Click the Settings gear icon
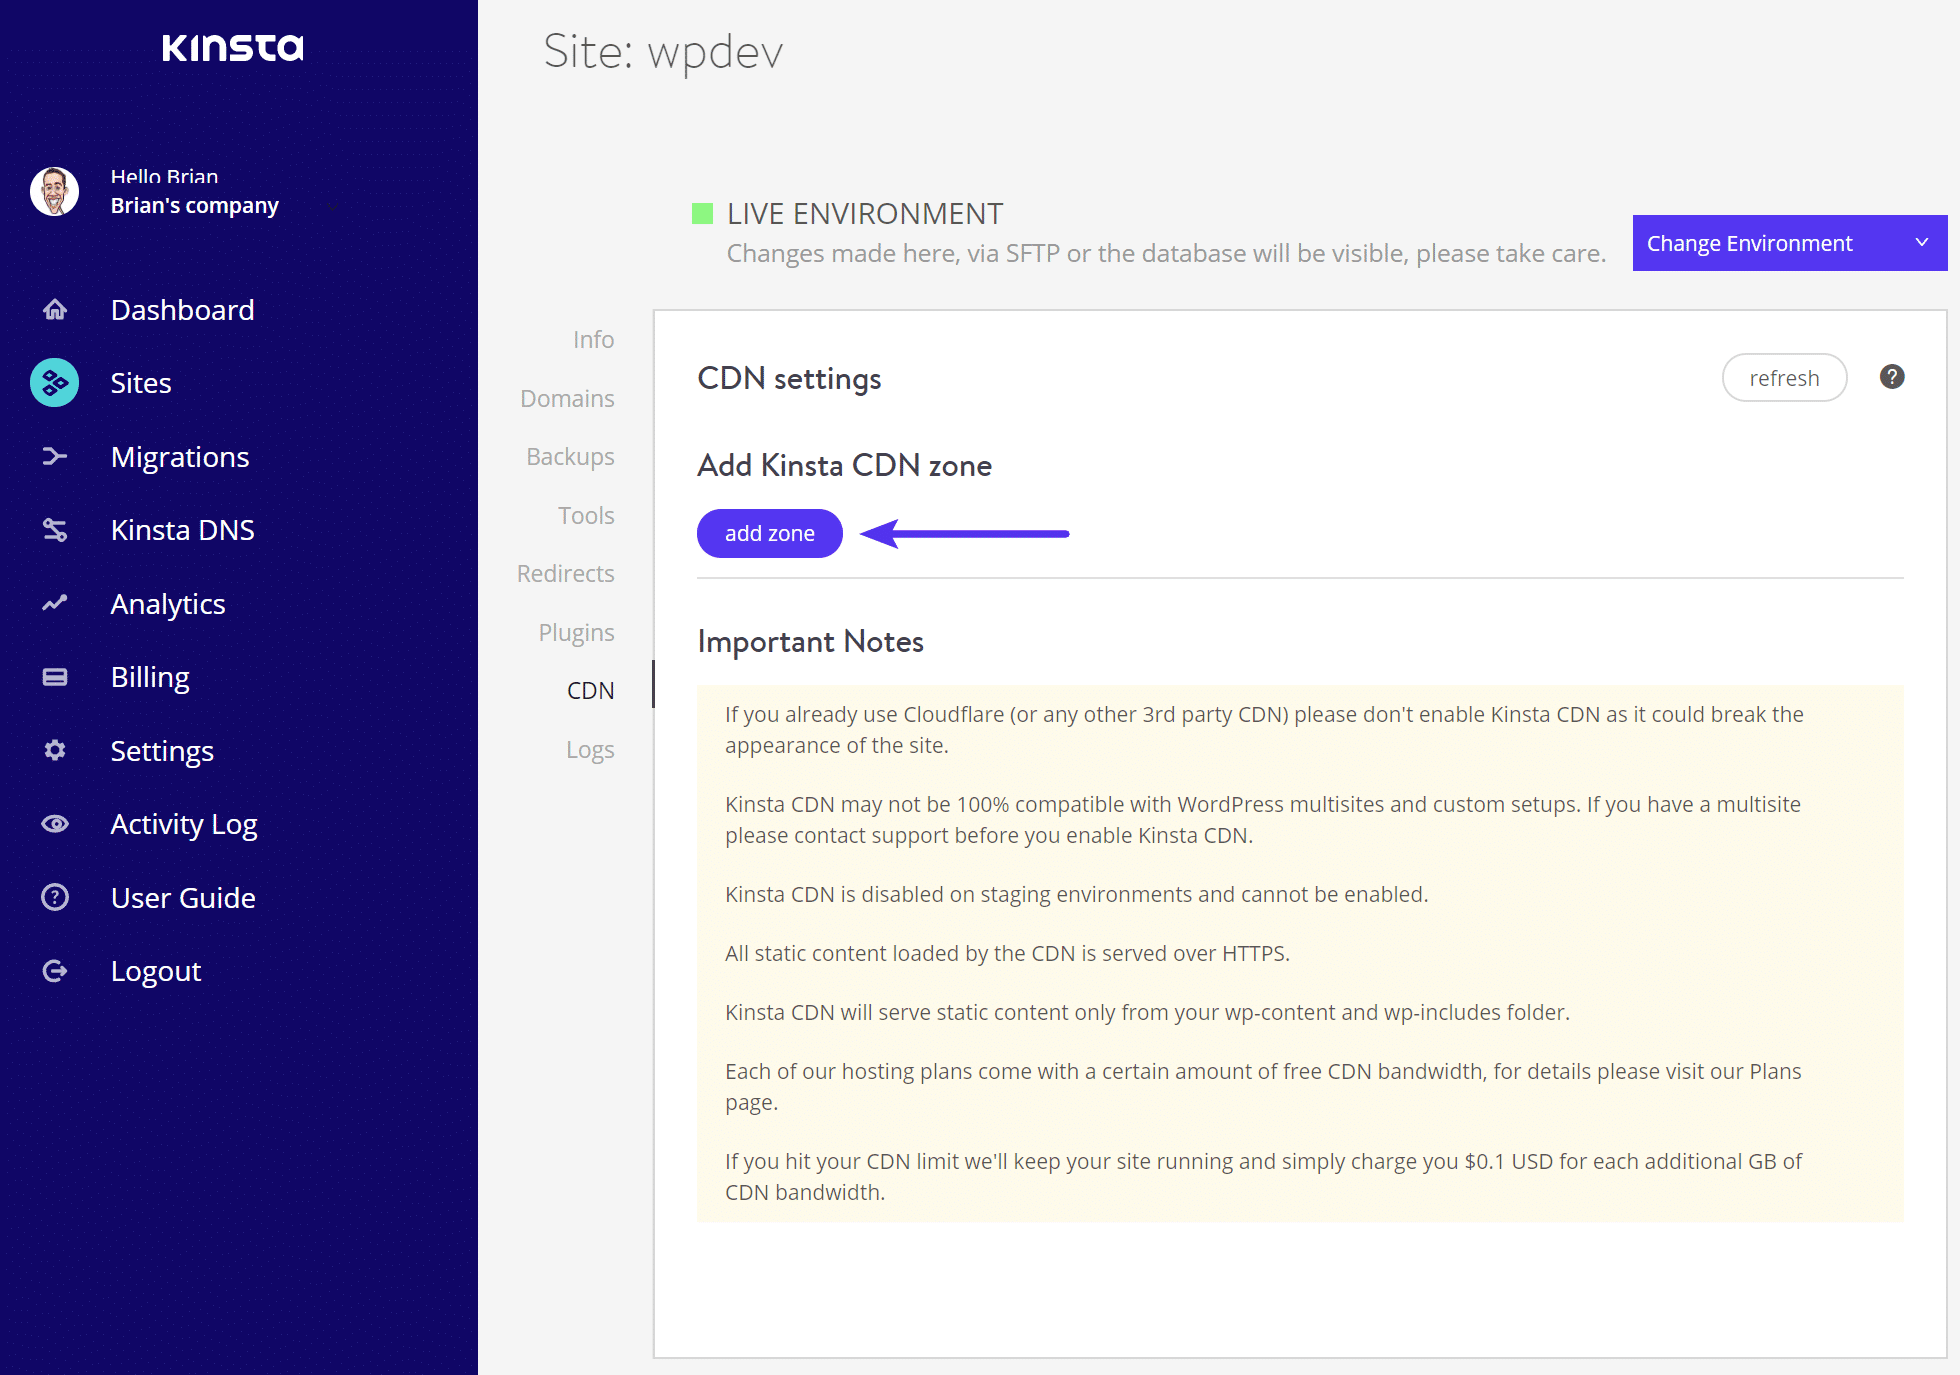The width and height of the screenshot is (1960, 1375). click(x=55, y=750)
